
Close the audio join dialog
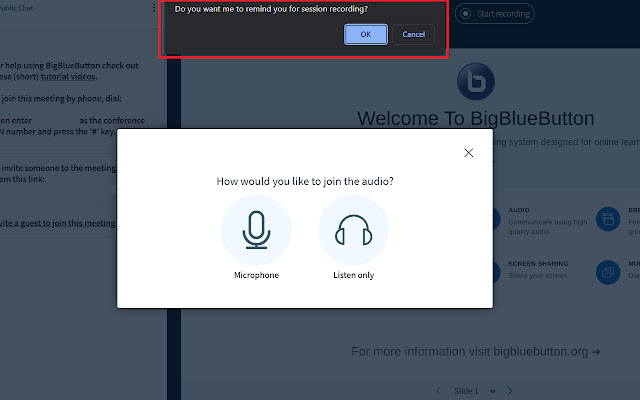click(x=469, y=153)
